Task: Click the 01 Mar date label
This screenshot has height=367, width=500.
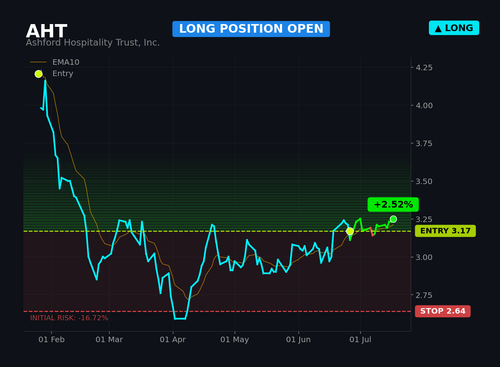Action: (x=109, y=340)
